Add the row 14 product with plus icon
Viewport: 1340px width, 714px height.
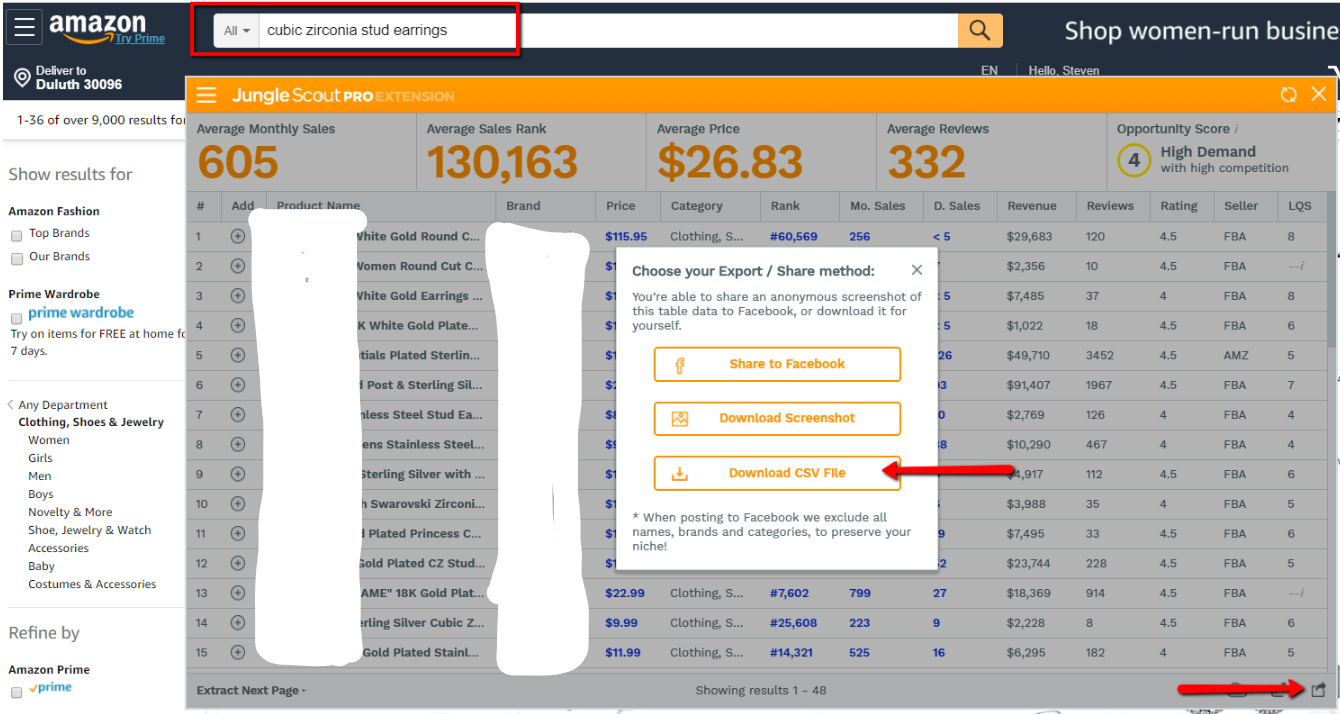[238, 622]
